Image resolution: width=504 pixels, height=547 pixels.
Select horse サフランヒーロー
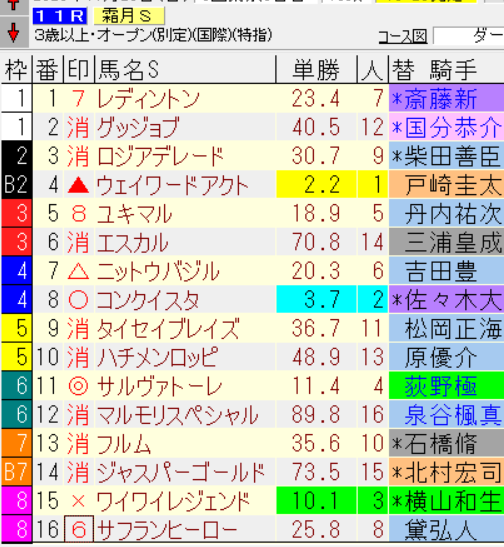[x=167, y=529]
